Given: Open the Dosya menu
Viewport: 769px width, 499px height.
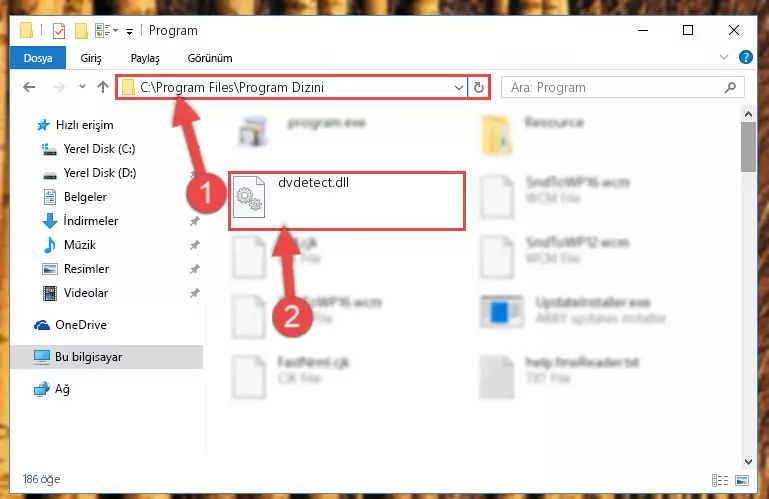Looking at the screenshot, I should [38, 58].
